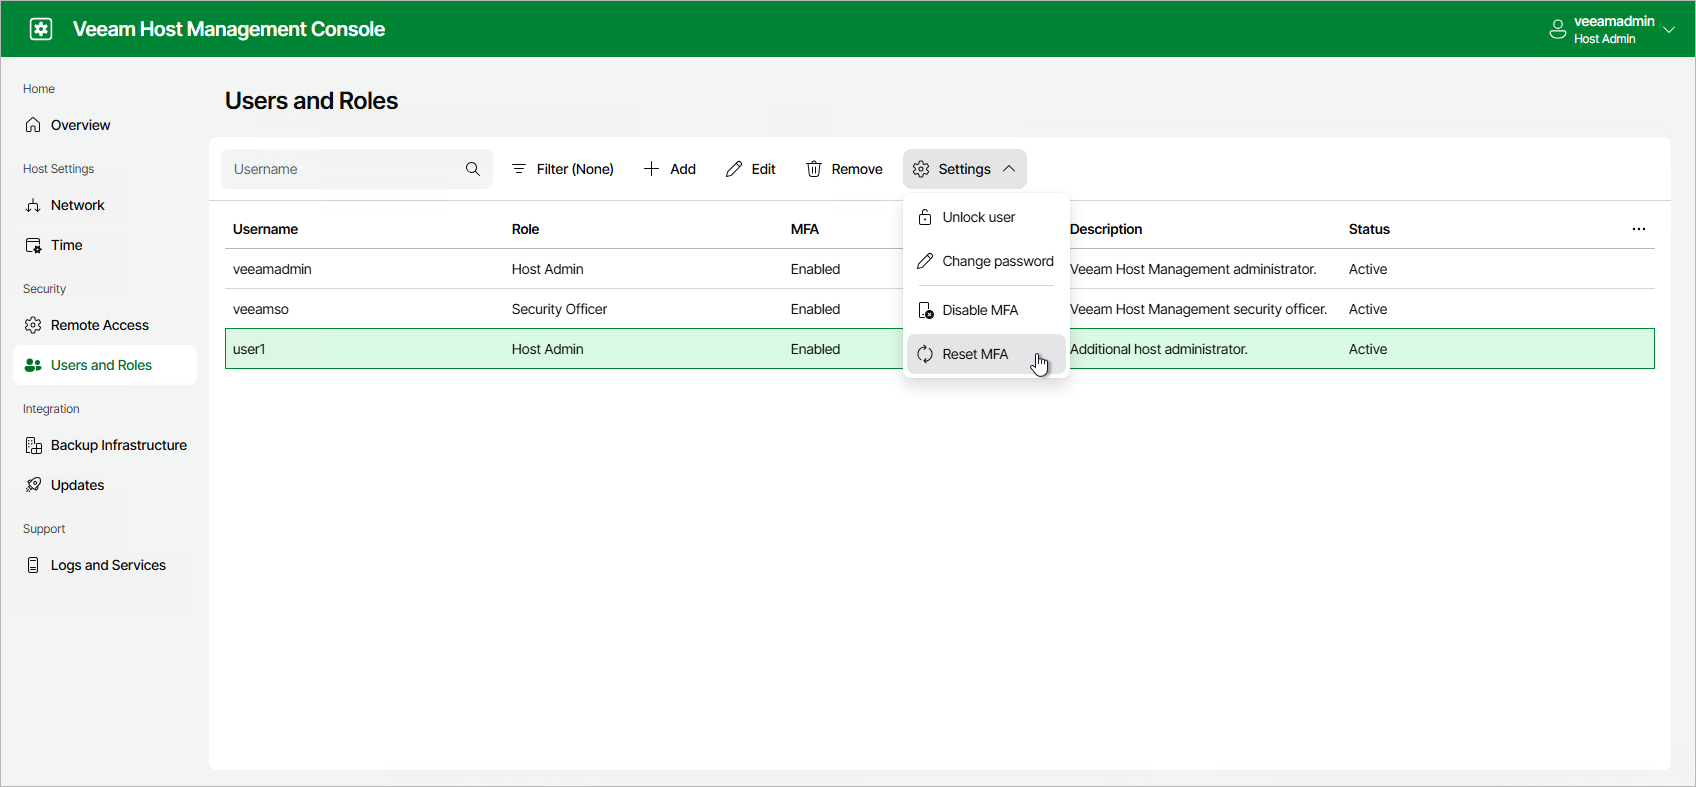Click the search magnifier icon
1696x787 pixels.
(x=473, y=169)
